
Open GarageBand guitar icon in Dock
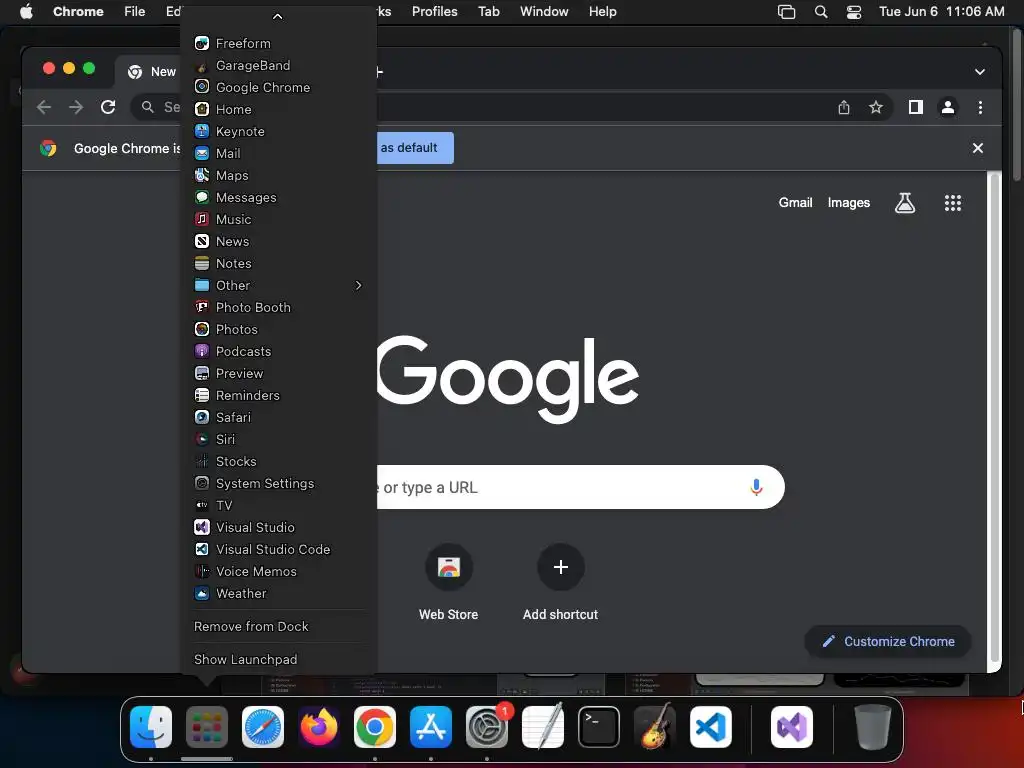coord(655,727)
